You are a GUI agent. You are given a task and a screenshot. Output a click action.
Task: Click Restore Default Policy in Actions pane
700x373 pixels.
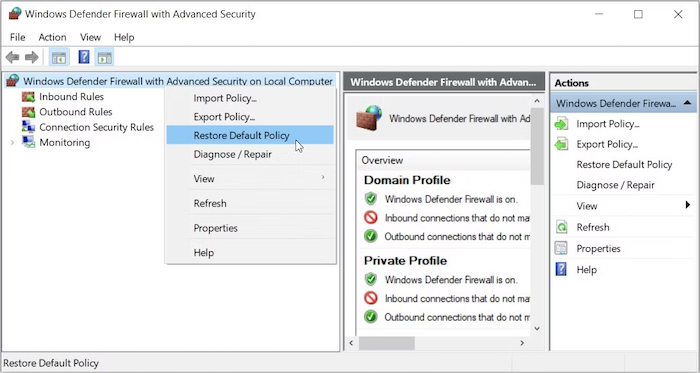tap(624, 165)
